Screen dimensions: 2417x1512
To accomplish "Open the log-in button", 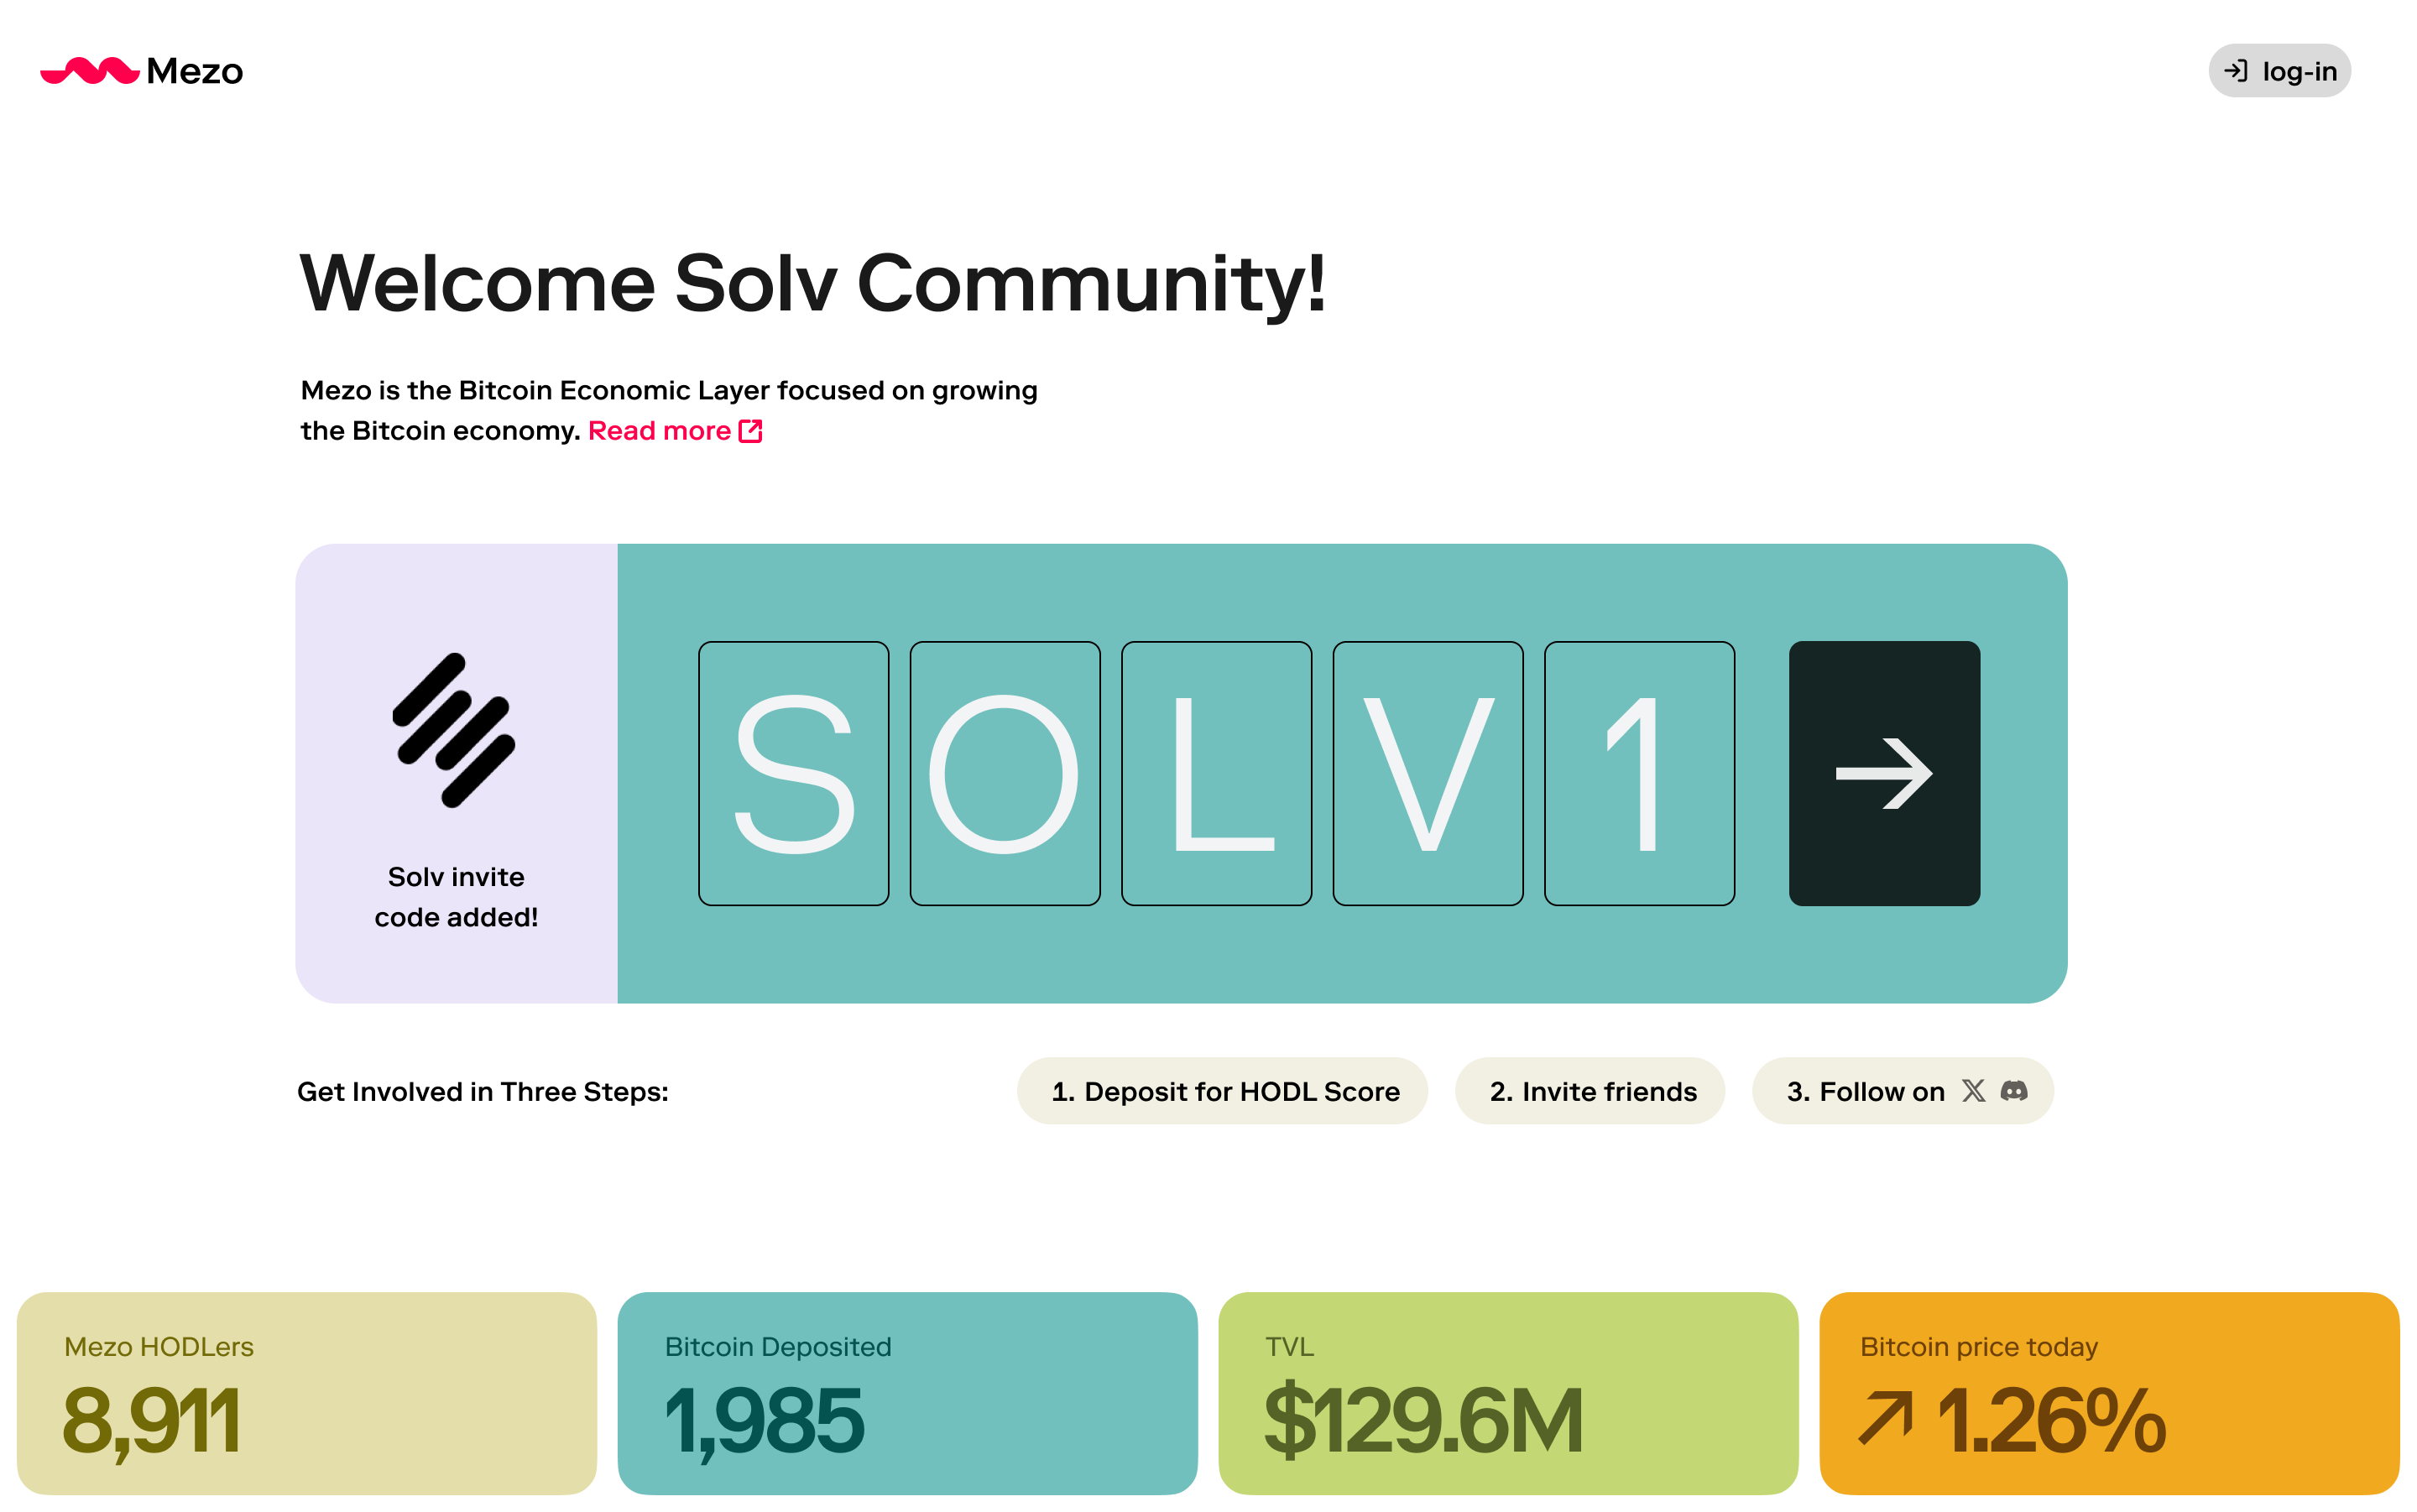I will pyautogui.click(x=2279, y=71).
